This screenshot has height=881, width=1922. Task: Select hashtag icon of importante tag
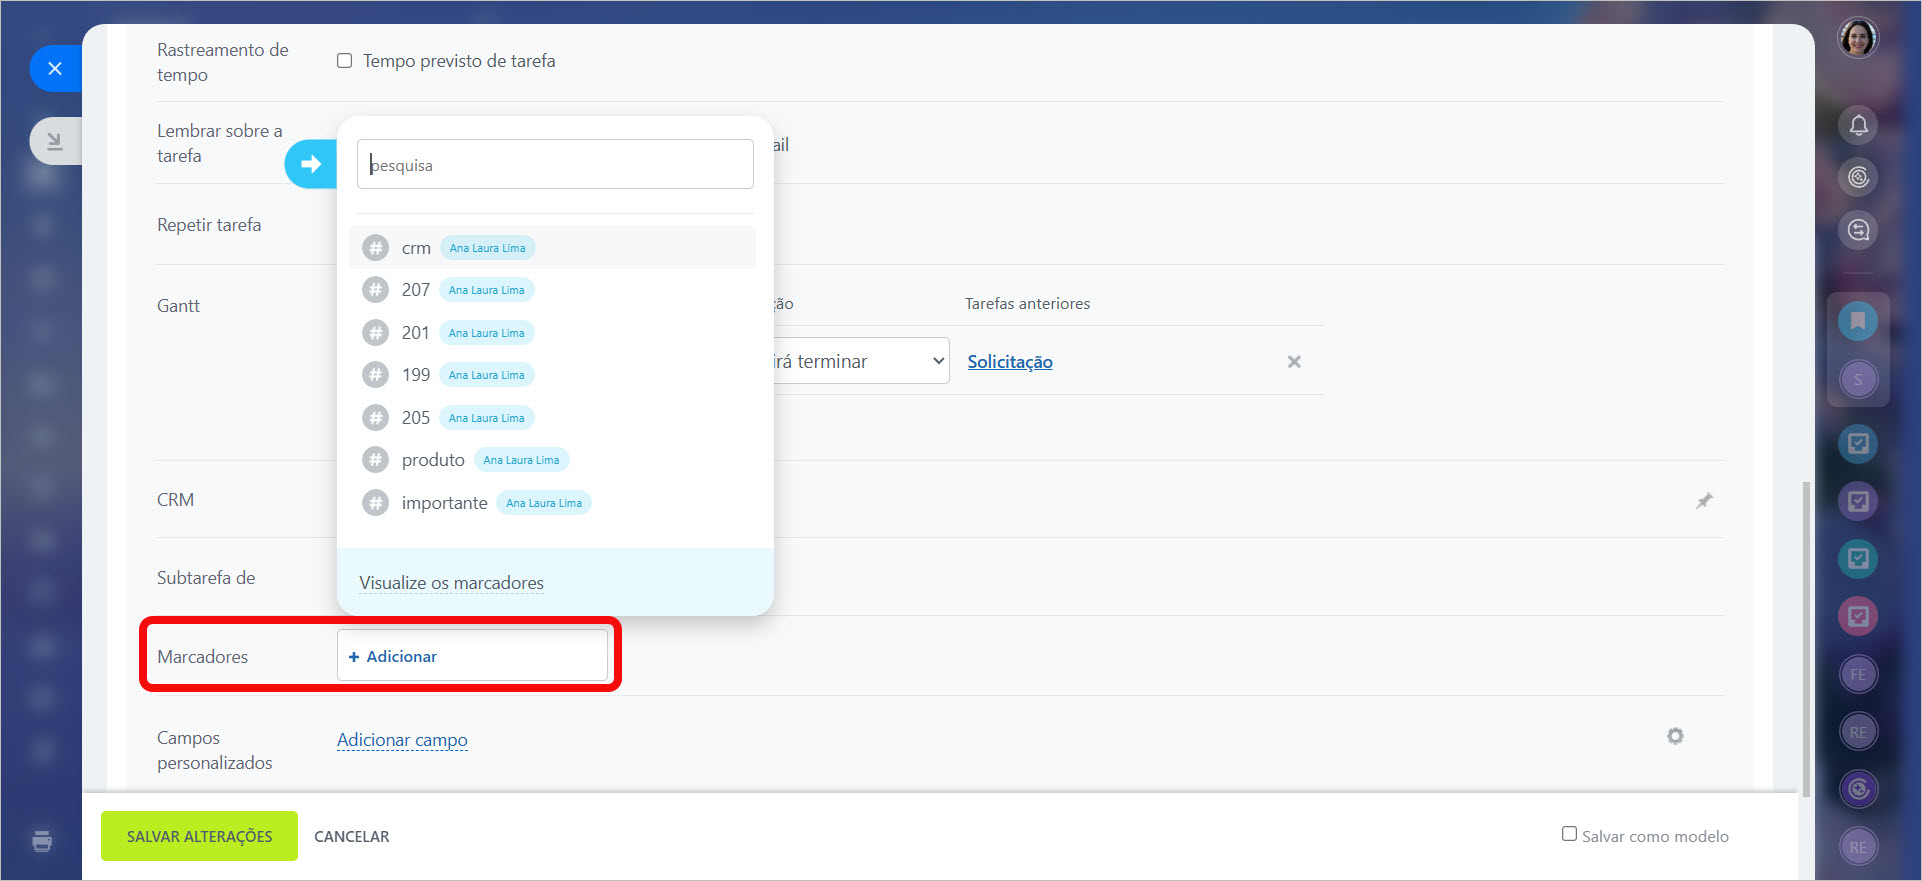tap(375, 502)
